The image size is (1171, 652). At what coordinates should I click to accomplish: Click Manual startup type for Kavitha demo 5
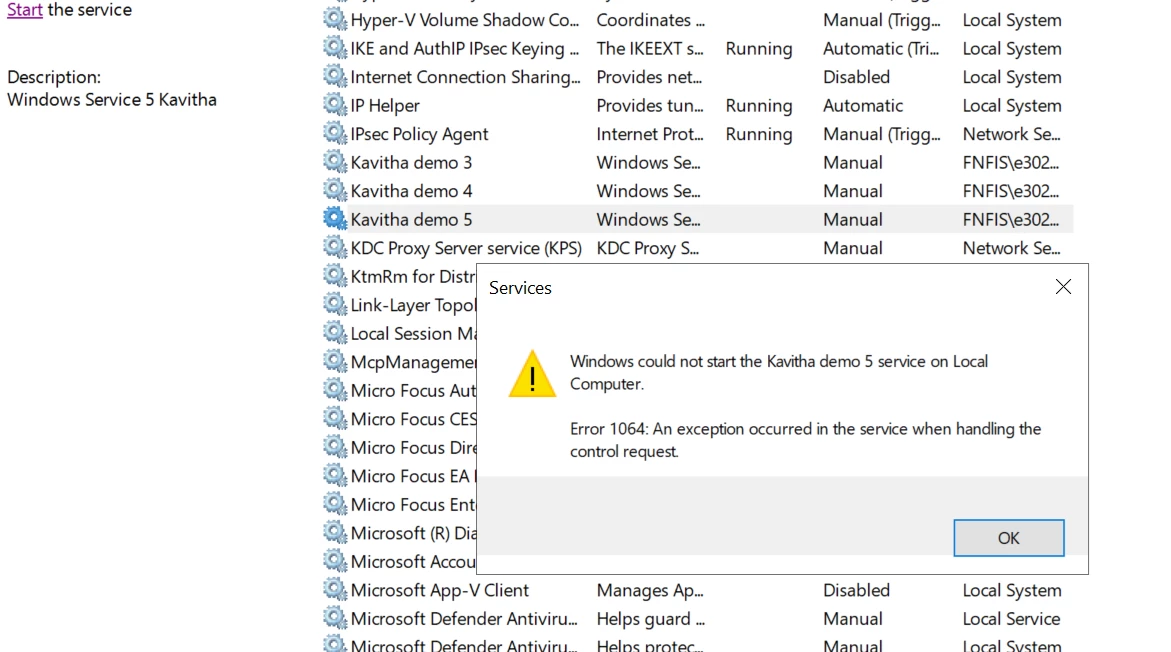[852, 220]
